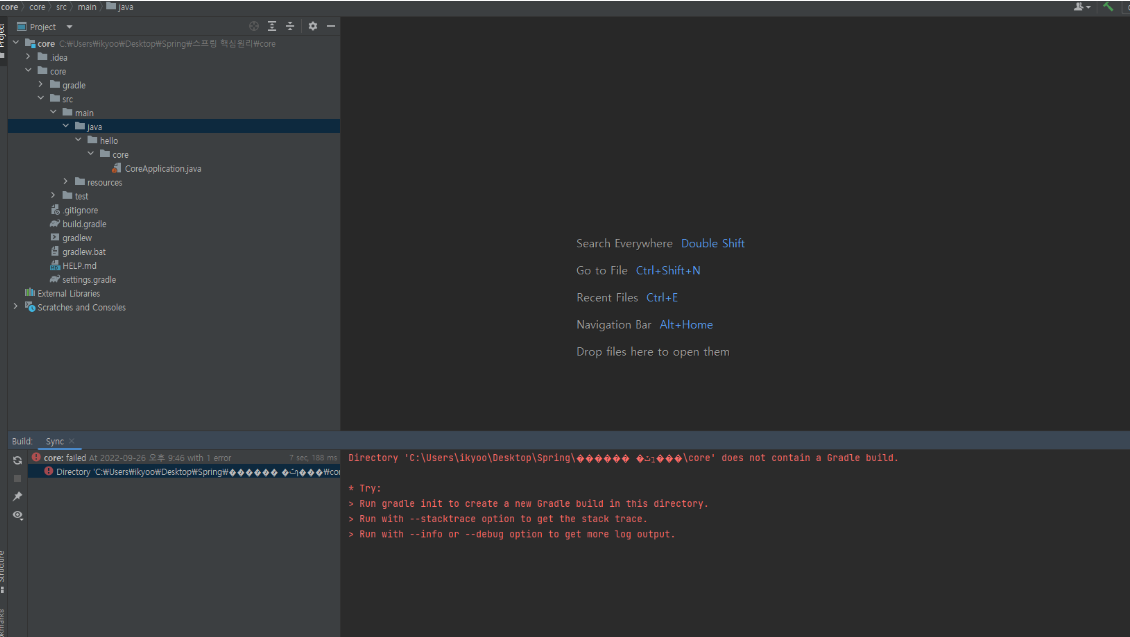
Task: Open the Structure side tool window tab
Action: (x=2, y=571)
